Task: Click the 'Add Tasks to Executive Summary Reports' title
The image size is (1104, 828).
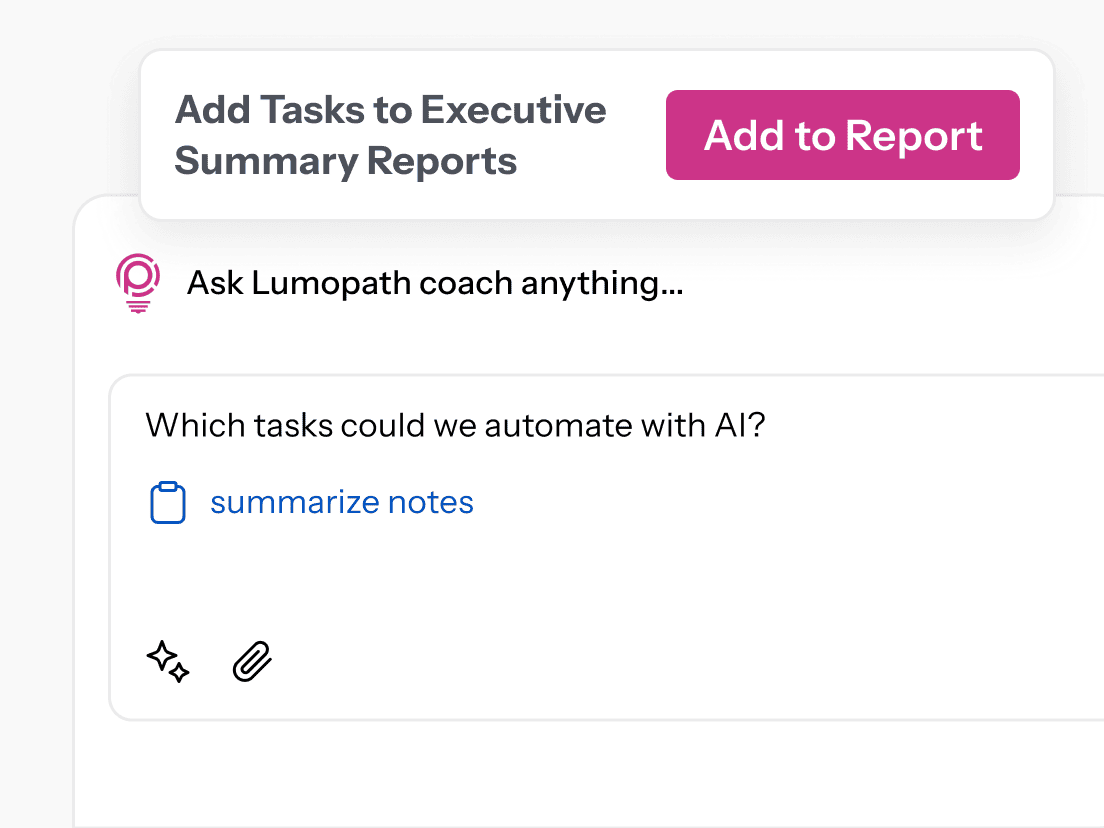Action: click(390, 135)
